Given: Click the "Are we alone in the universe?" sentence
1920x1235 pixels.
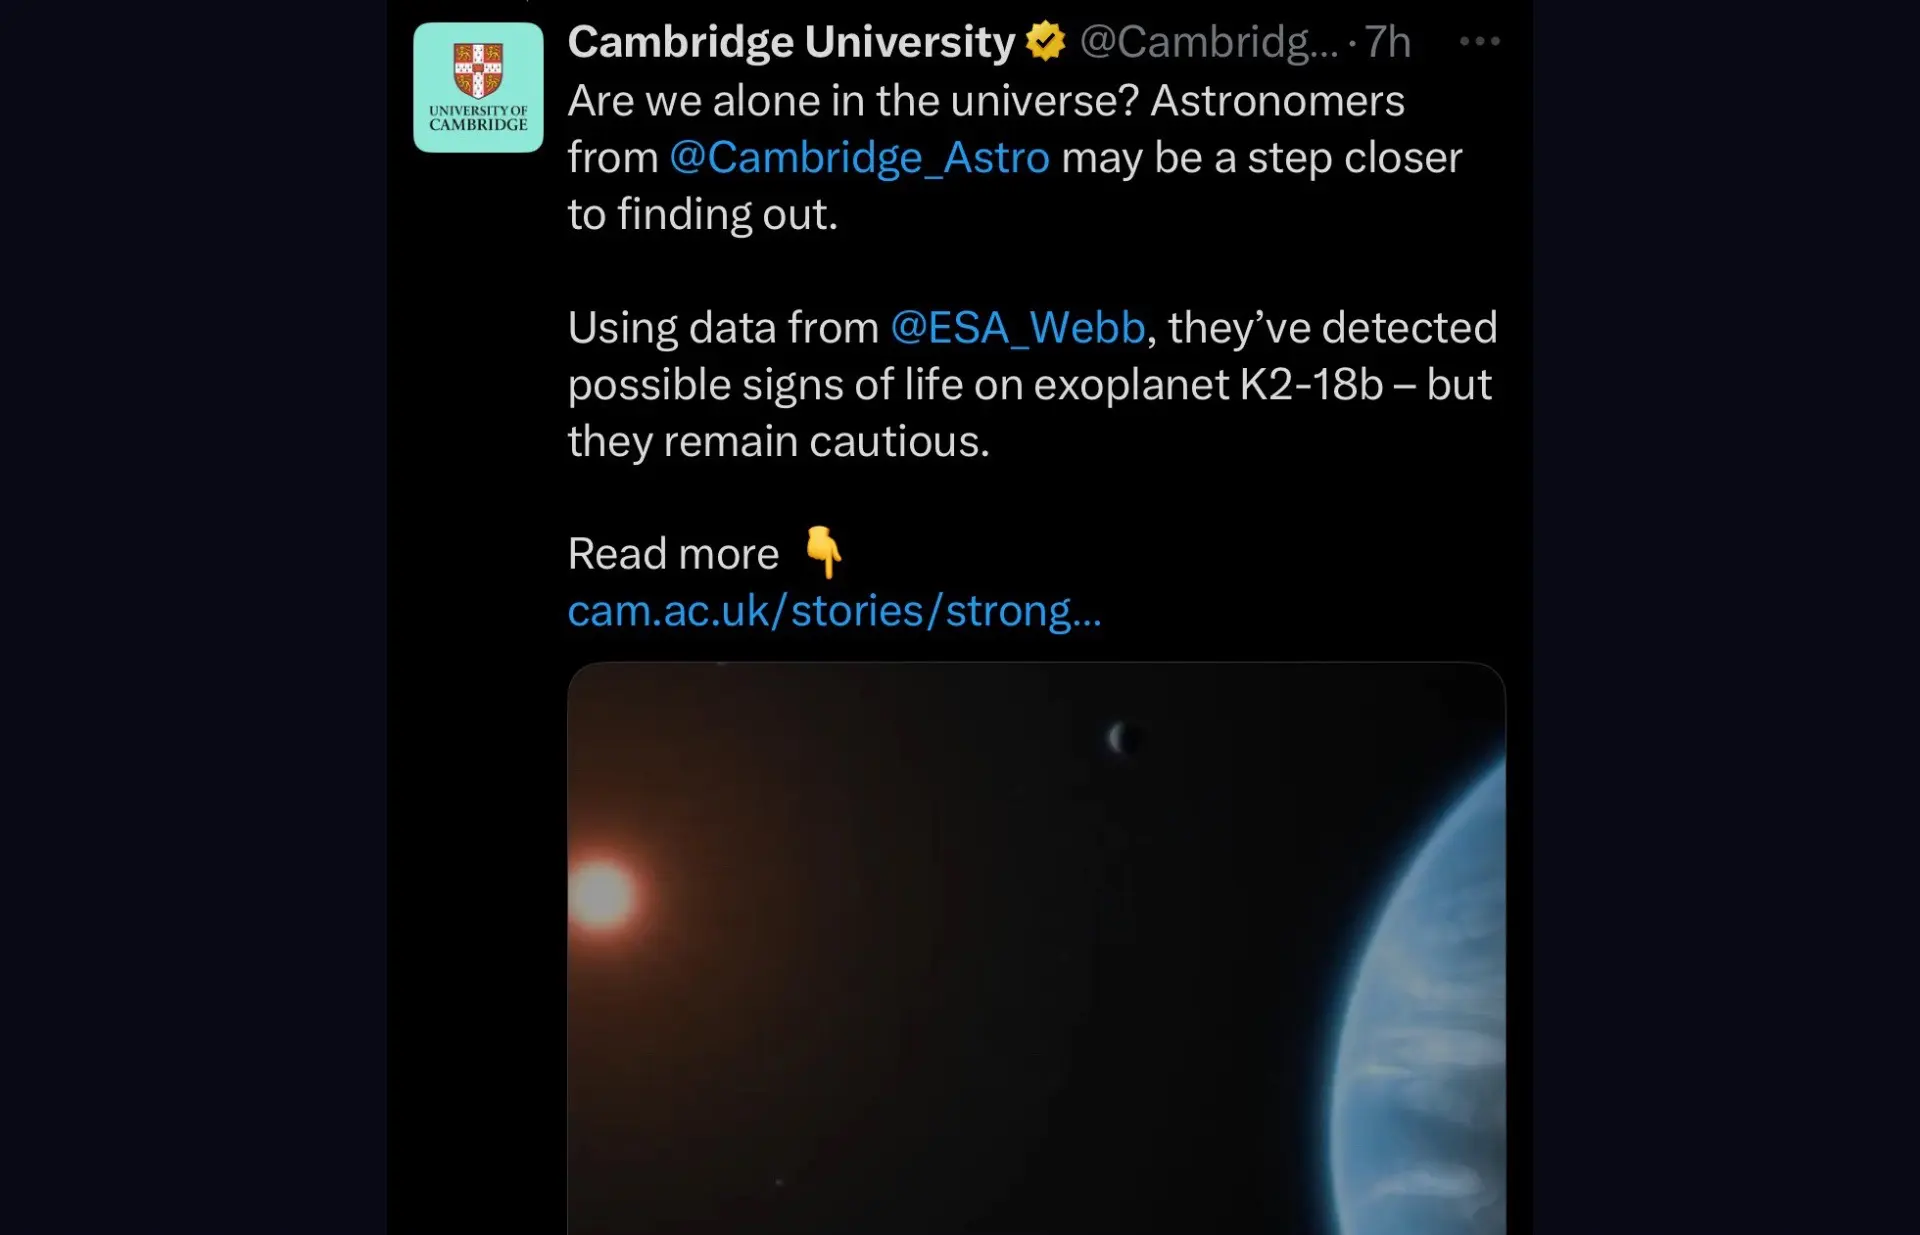Looking at the screenshot, I should 853,101.
